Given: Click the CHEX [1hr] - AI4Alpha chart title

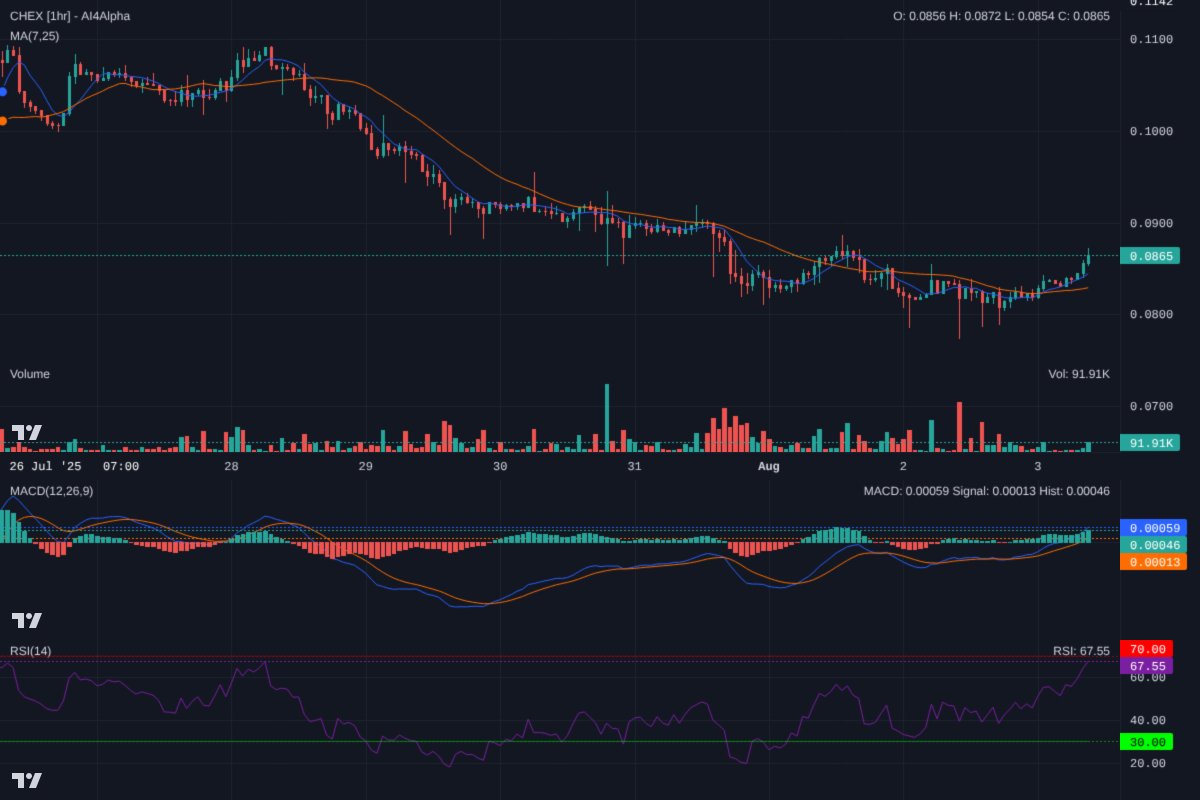Looking at the screenshot, I should (x=70, y=16).
